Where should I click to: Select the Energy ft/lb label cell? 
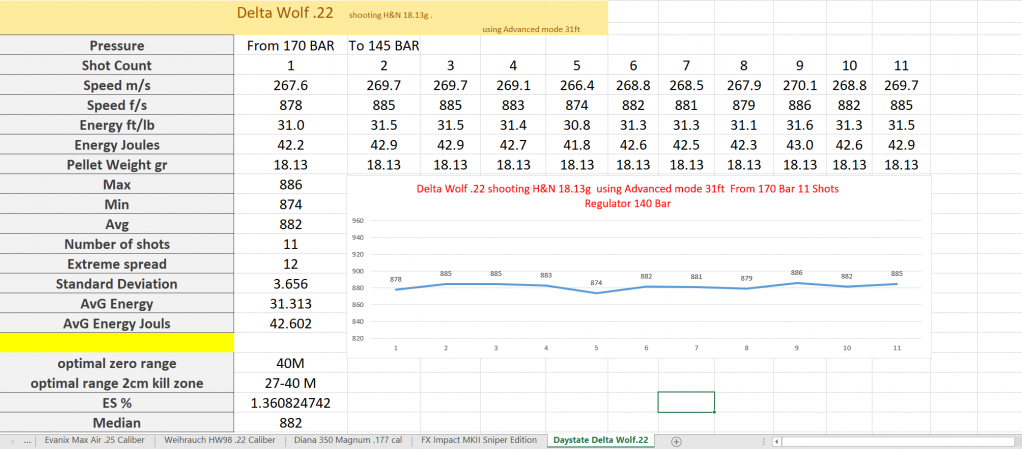coord(117,125)
